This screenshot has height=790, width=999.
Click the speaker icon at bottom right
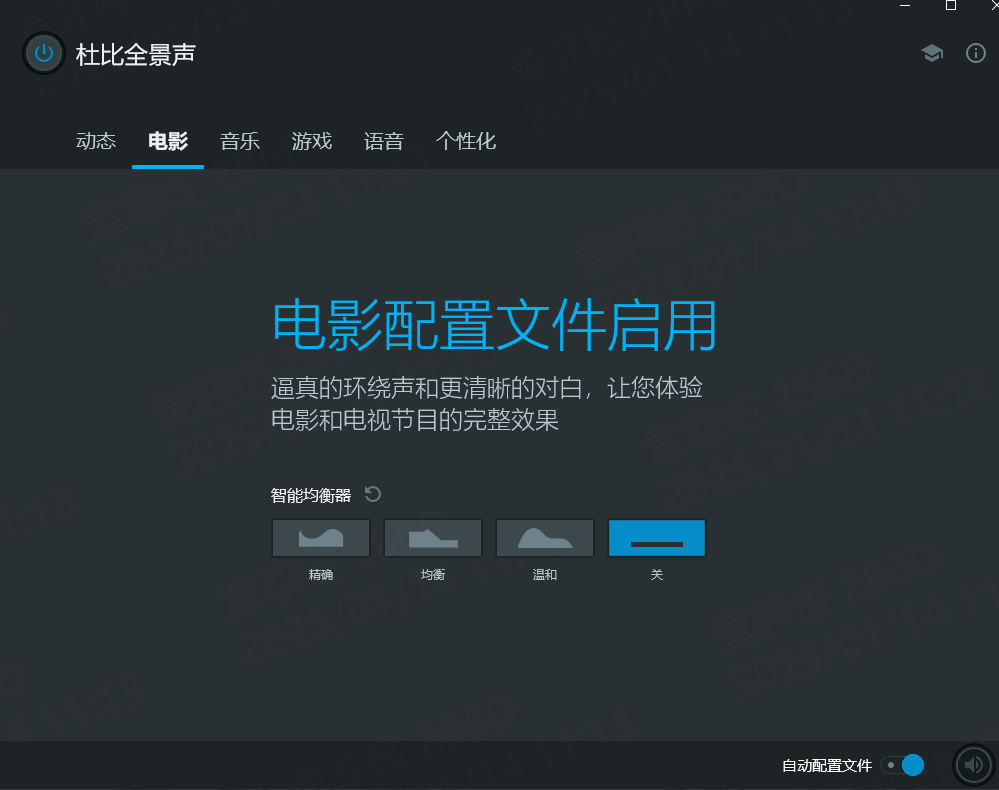[973, 766]
